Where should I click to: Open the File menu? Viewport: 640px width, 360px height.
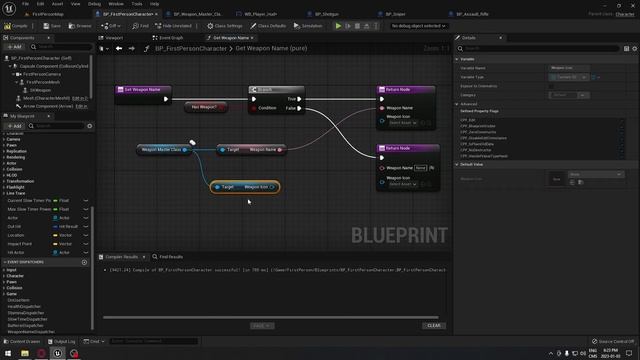[x=25, y=4]
